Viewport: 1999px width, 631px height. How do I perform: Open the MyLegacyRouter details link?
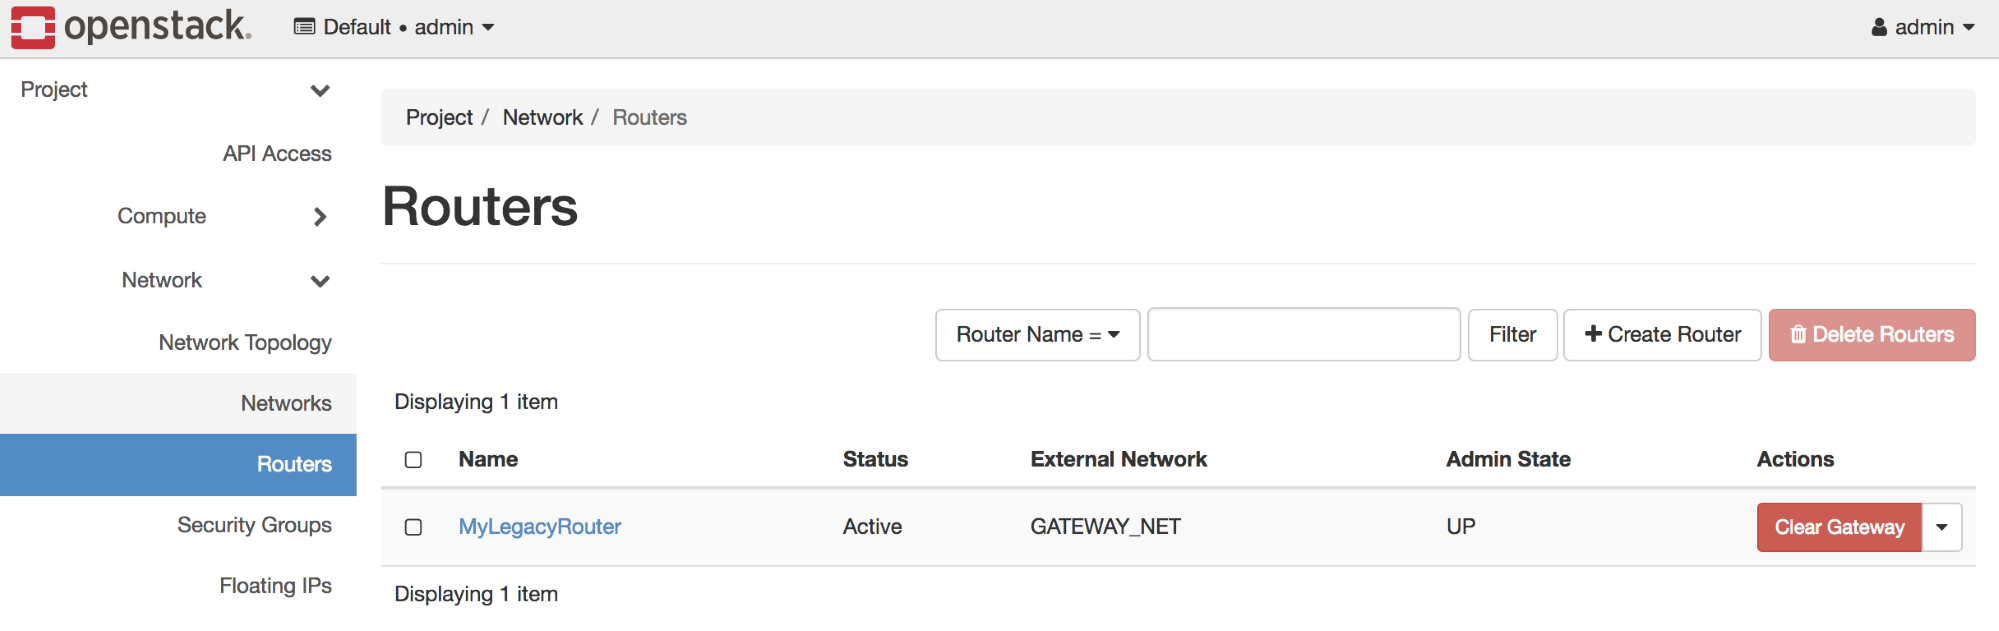coord(540,527)
